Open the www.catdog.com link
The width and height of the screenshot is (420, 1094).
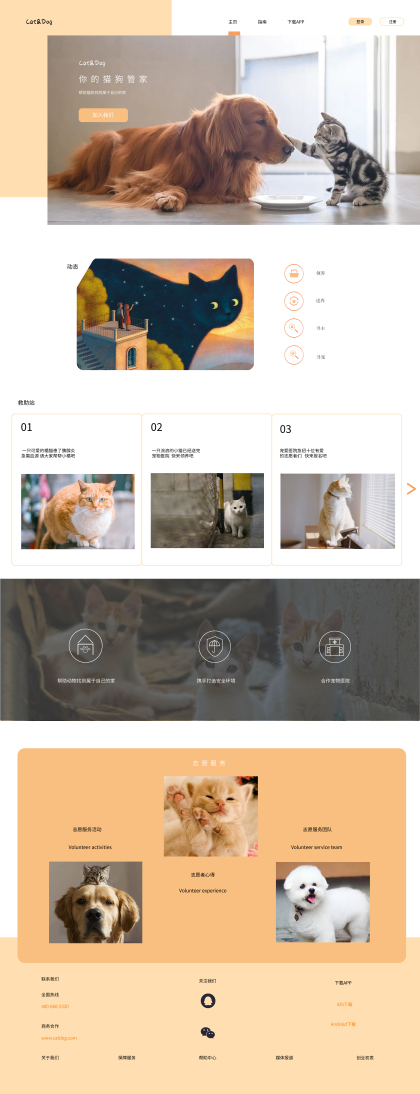tap(59, 1038)
